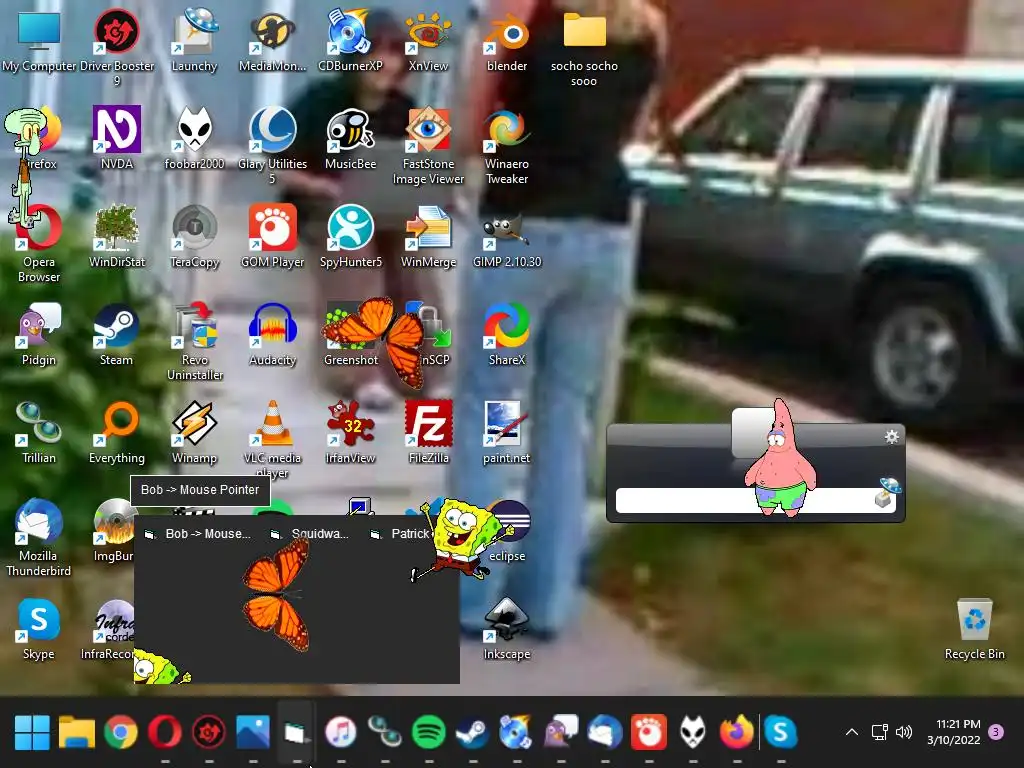Viewport: 1024px width, 768px height.
Task: Select the MusicBee desktop shortcut
Action: [350, 137]
